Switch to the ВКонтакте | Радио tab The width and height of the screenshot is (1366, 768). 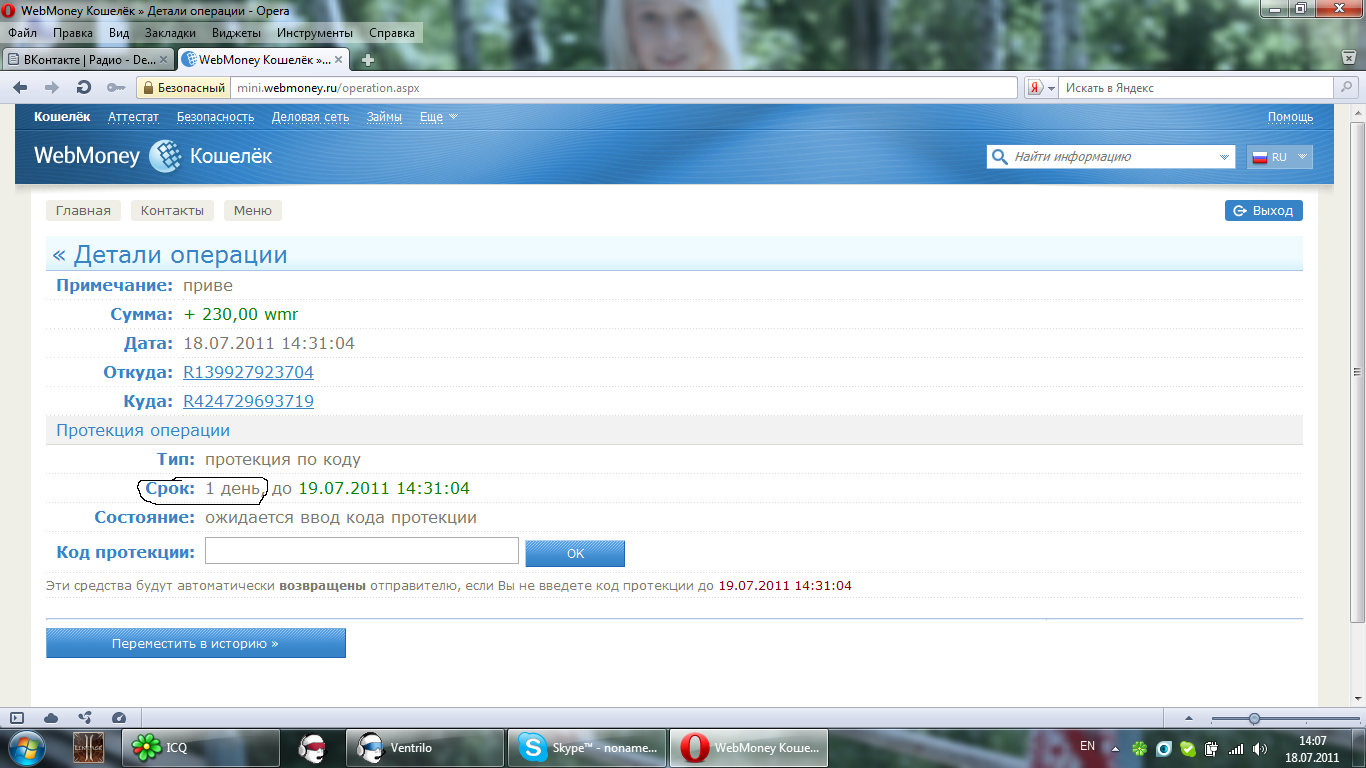point(88,60)
